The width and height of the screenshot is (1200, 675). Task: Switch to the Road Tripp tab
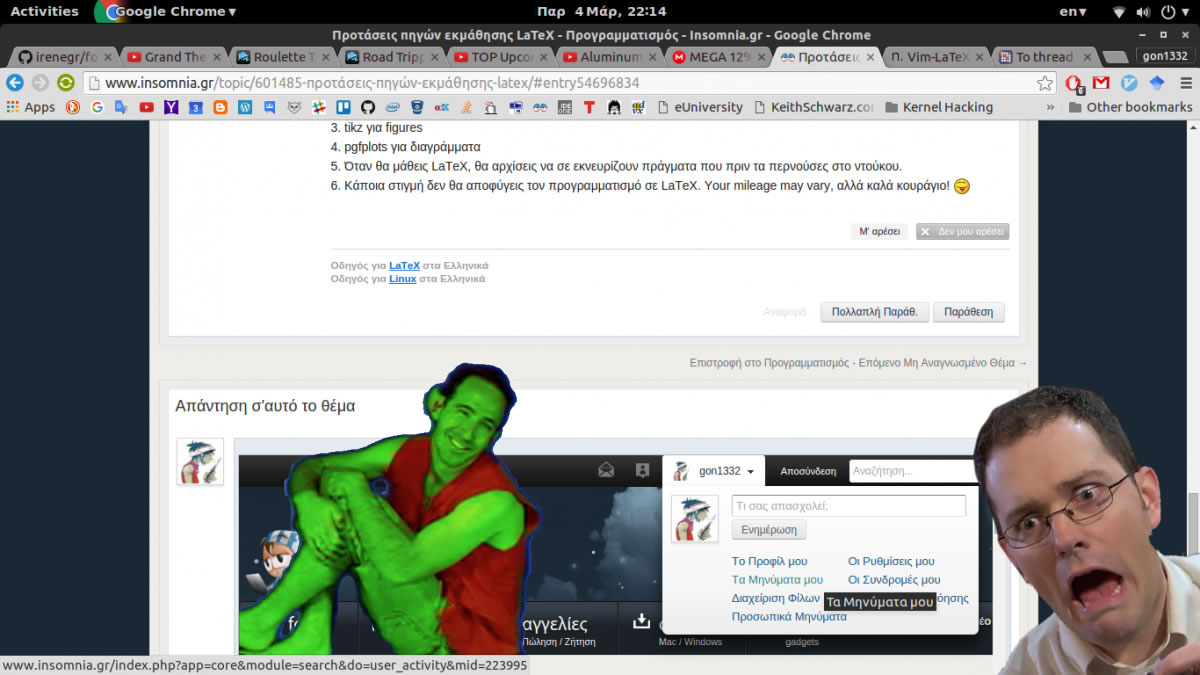[x=391, y=57]
